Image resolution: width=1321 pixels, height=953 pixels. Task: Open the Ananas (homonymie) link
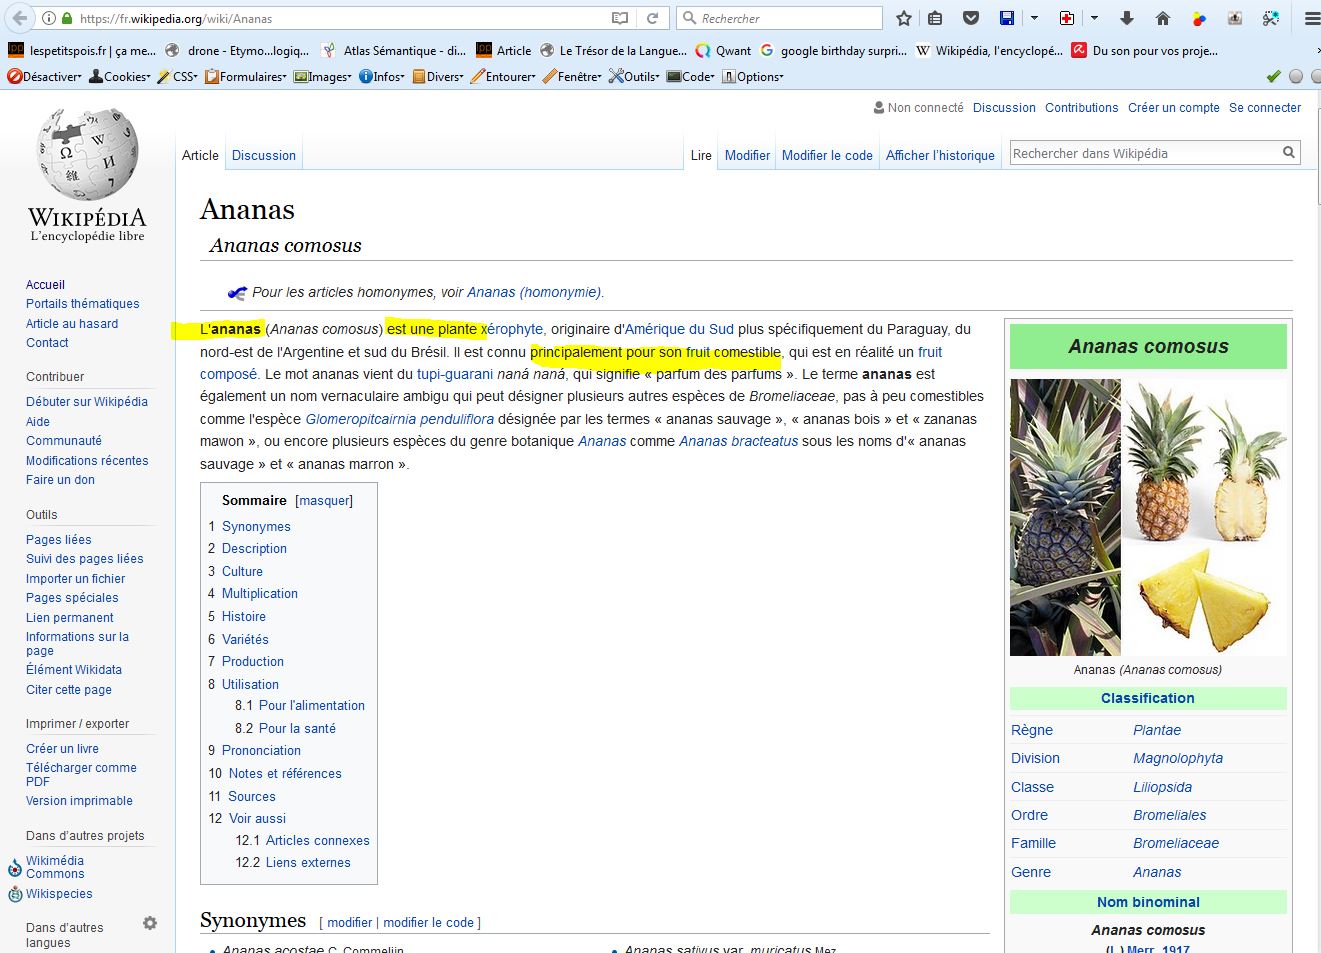pyautogui.click(x=534, y=292)
